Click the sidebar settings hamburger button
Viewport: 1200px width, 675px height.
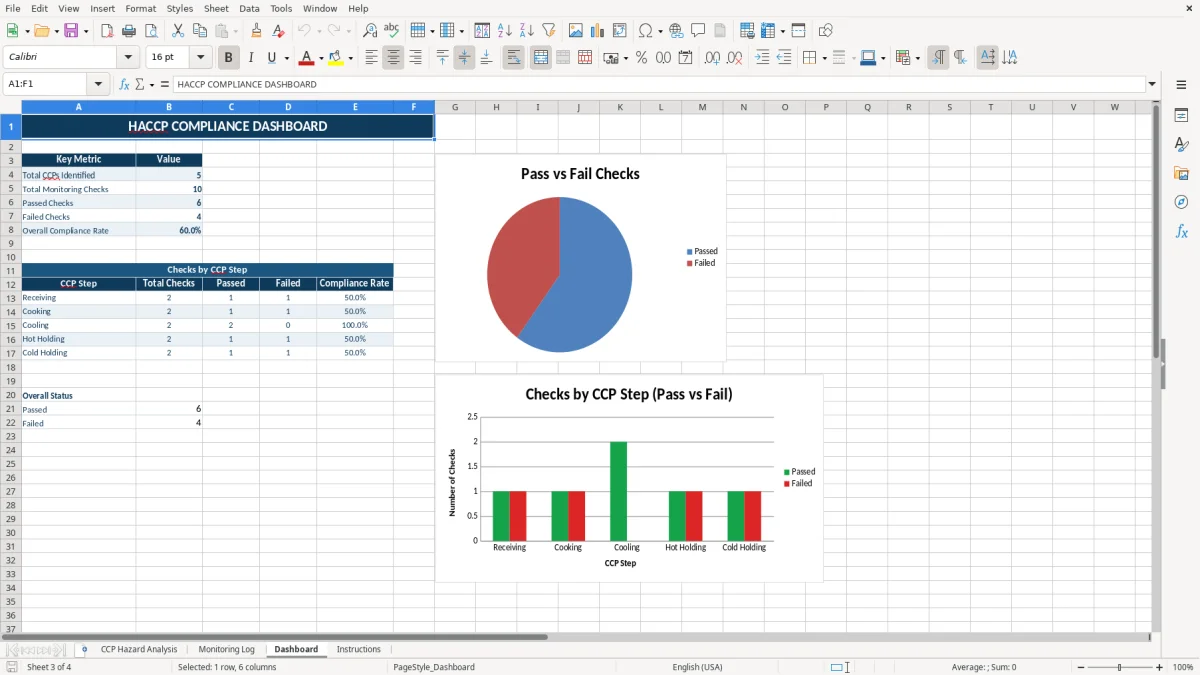1181,85
